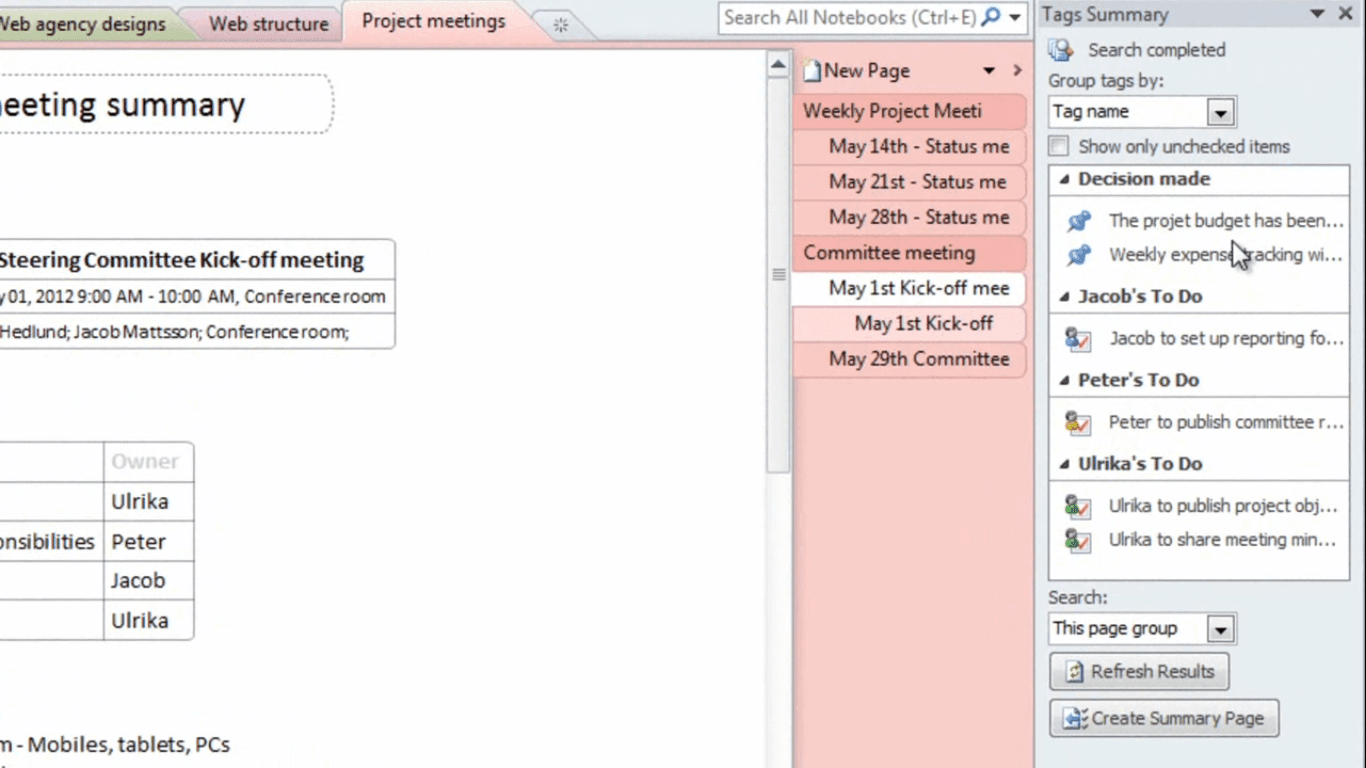Click the tag icon next to Jacob's reporting task
This screenshot has width=1366, height=768.
pos(1079,338)
